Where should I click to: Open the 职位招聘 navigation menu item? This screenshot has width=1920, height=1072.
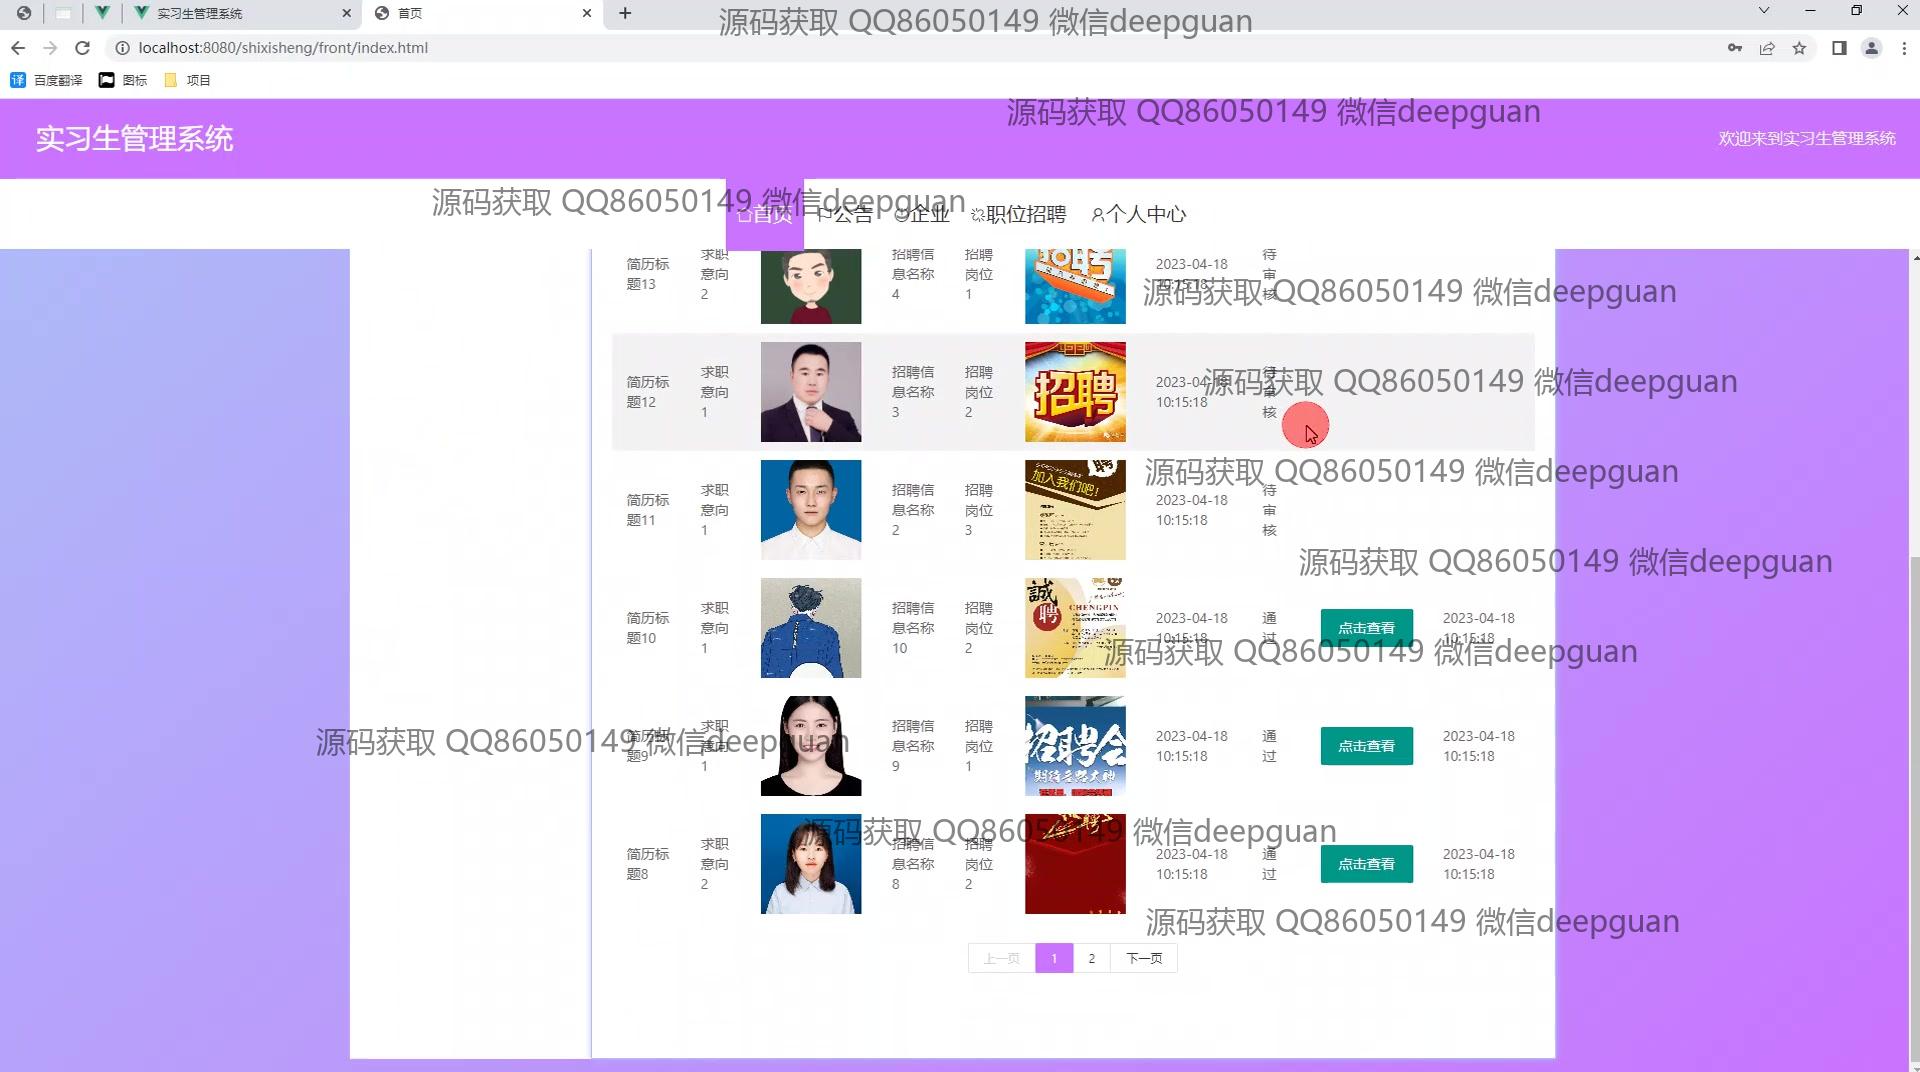pos(1018,214)
